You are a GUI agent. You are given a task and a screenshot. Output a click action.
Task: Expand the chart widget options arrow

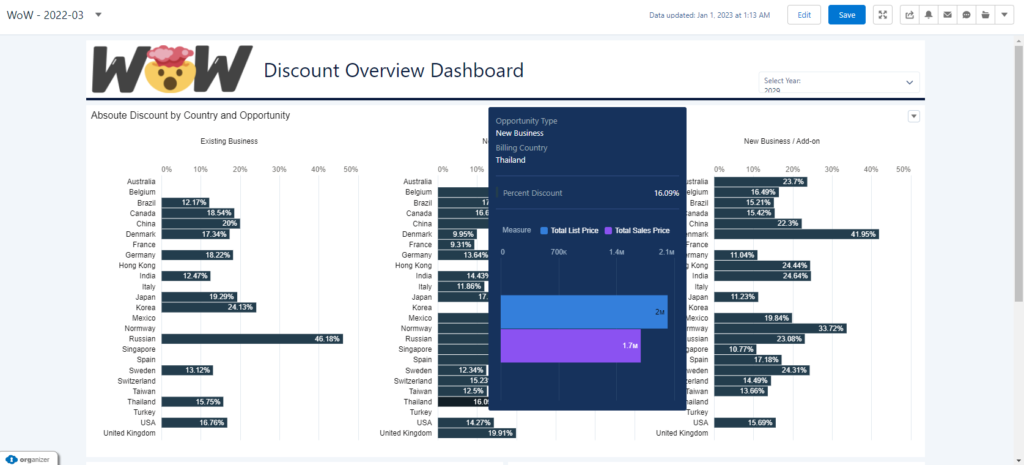[x=913, y=116]
